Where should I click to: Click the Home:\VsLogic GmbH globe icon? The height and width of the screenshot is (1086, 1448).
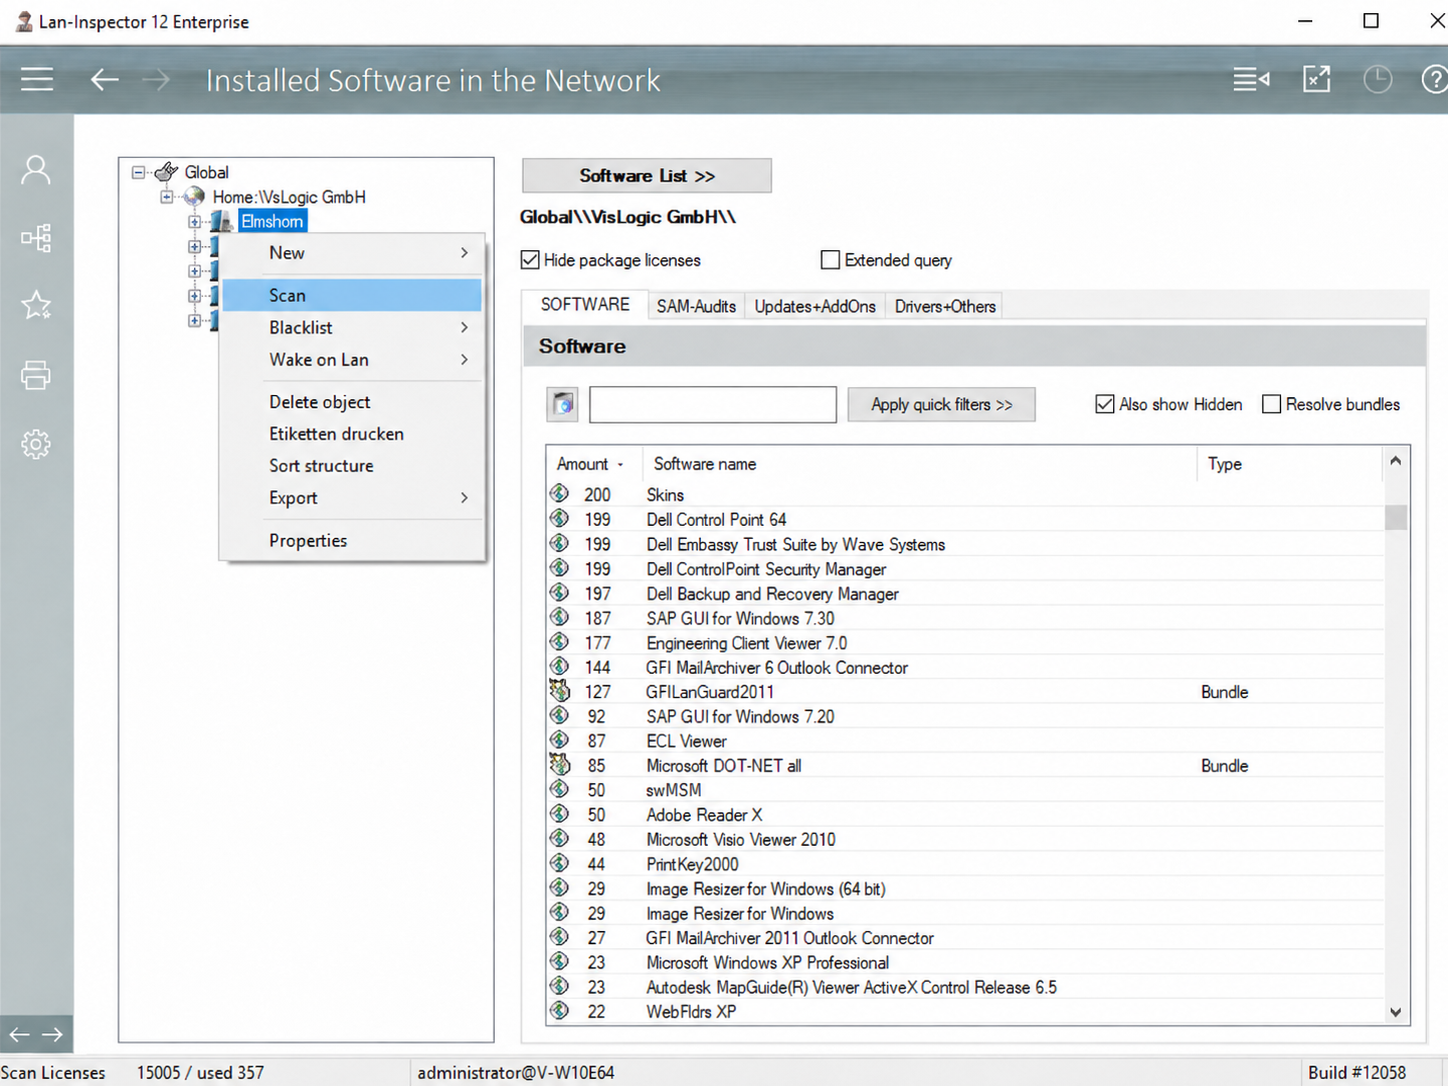(x=194, y=197)
